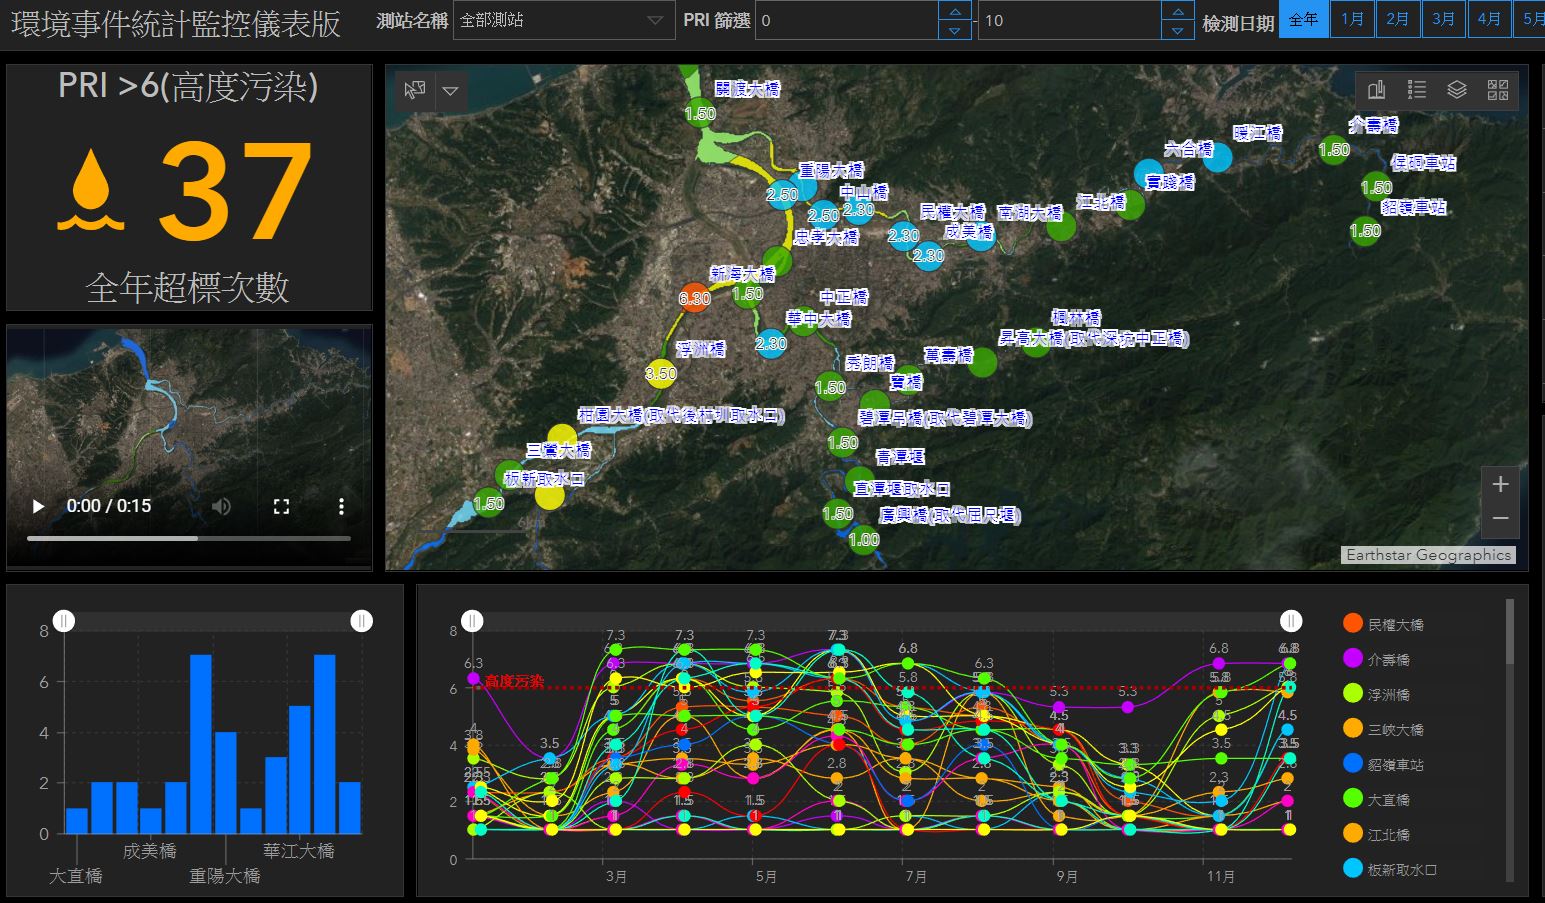The height and width of the screenshot is (903, 1545).
Task: Open the video player three-dot menu
Action: tap(341, 506)
